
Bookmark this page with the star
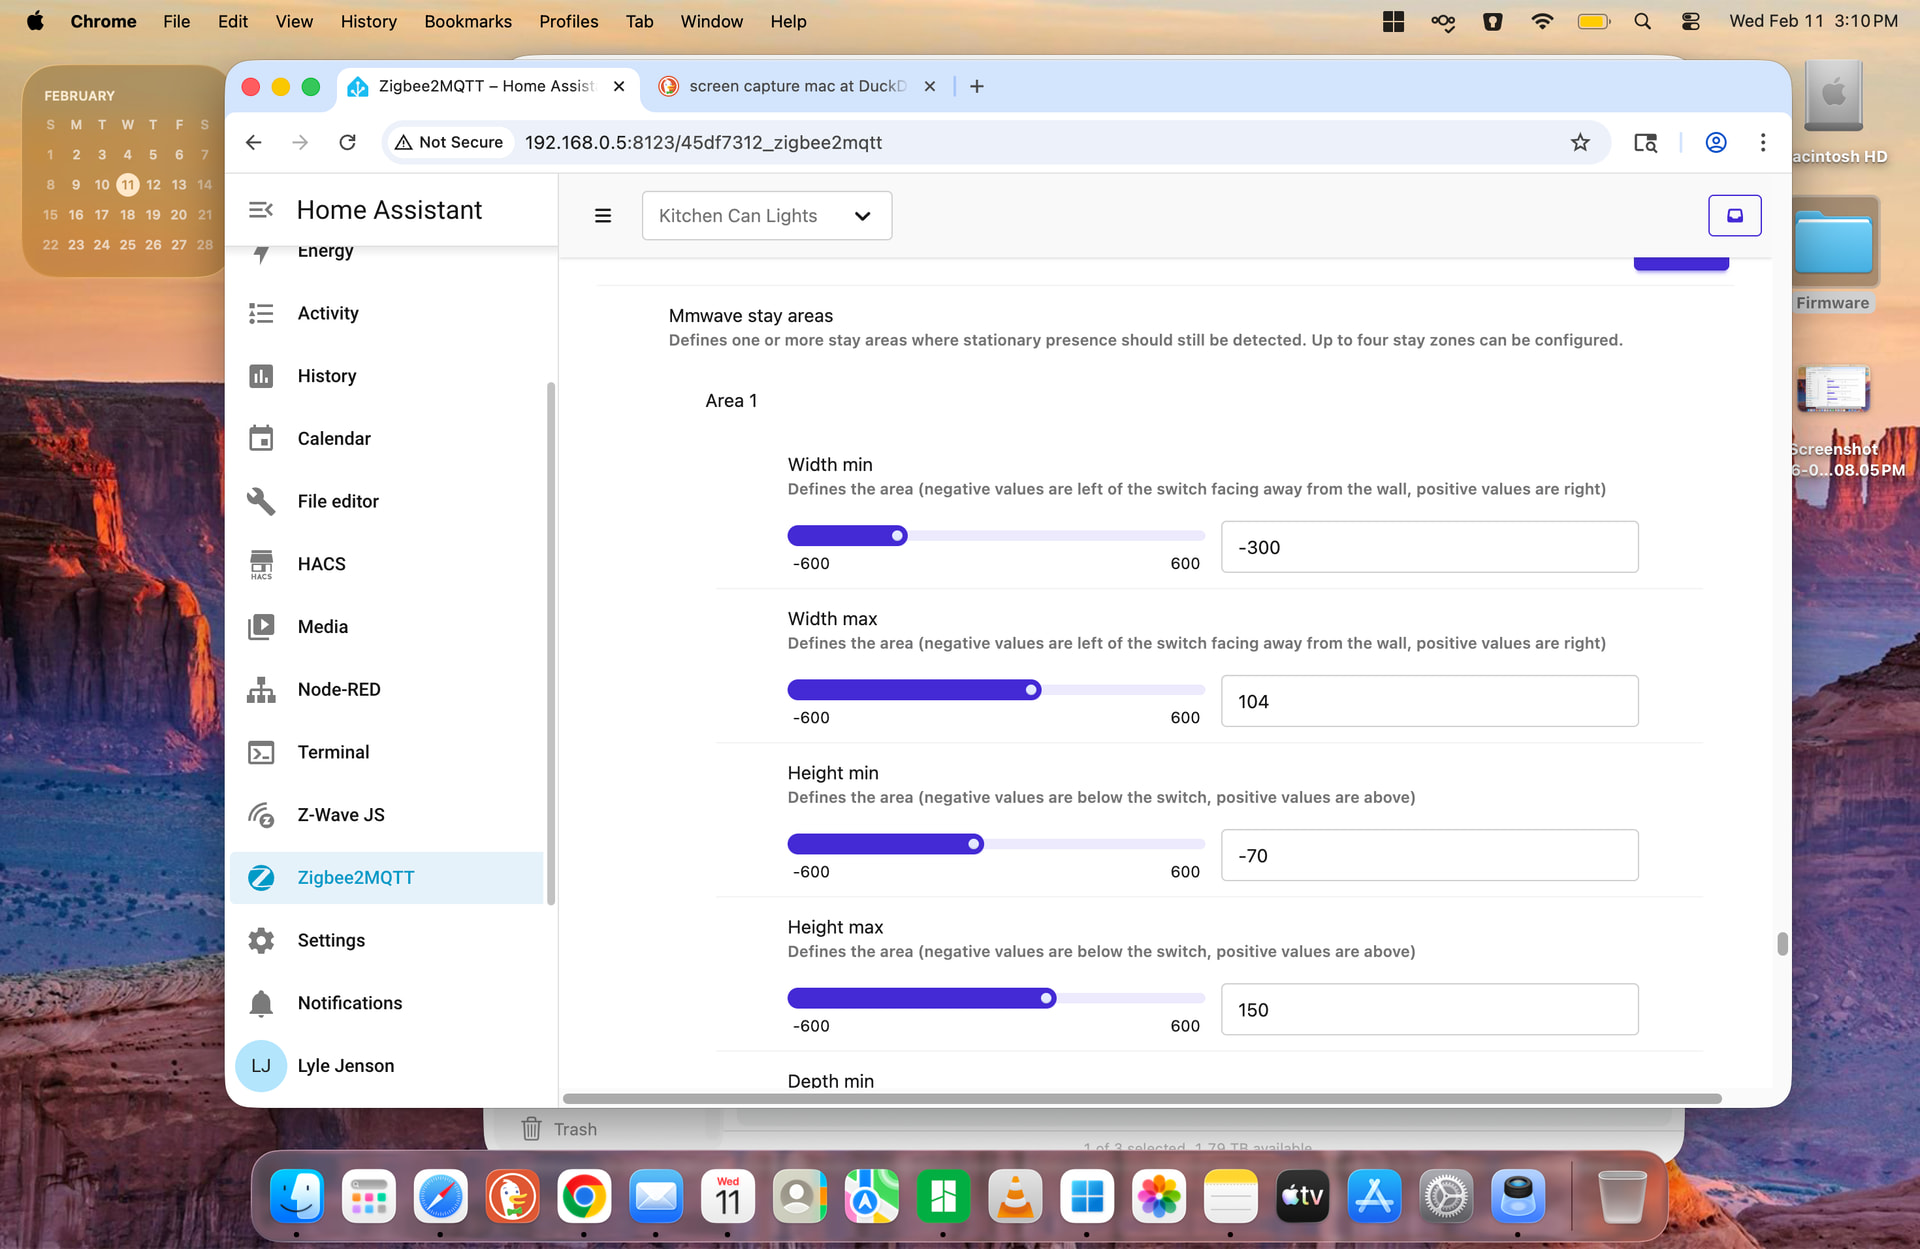1580,142
